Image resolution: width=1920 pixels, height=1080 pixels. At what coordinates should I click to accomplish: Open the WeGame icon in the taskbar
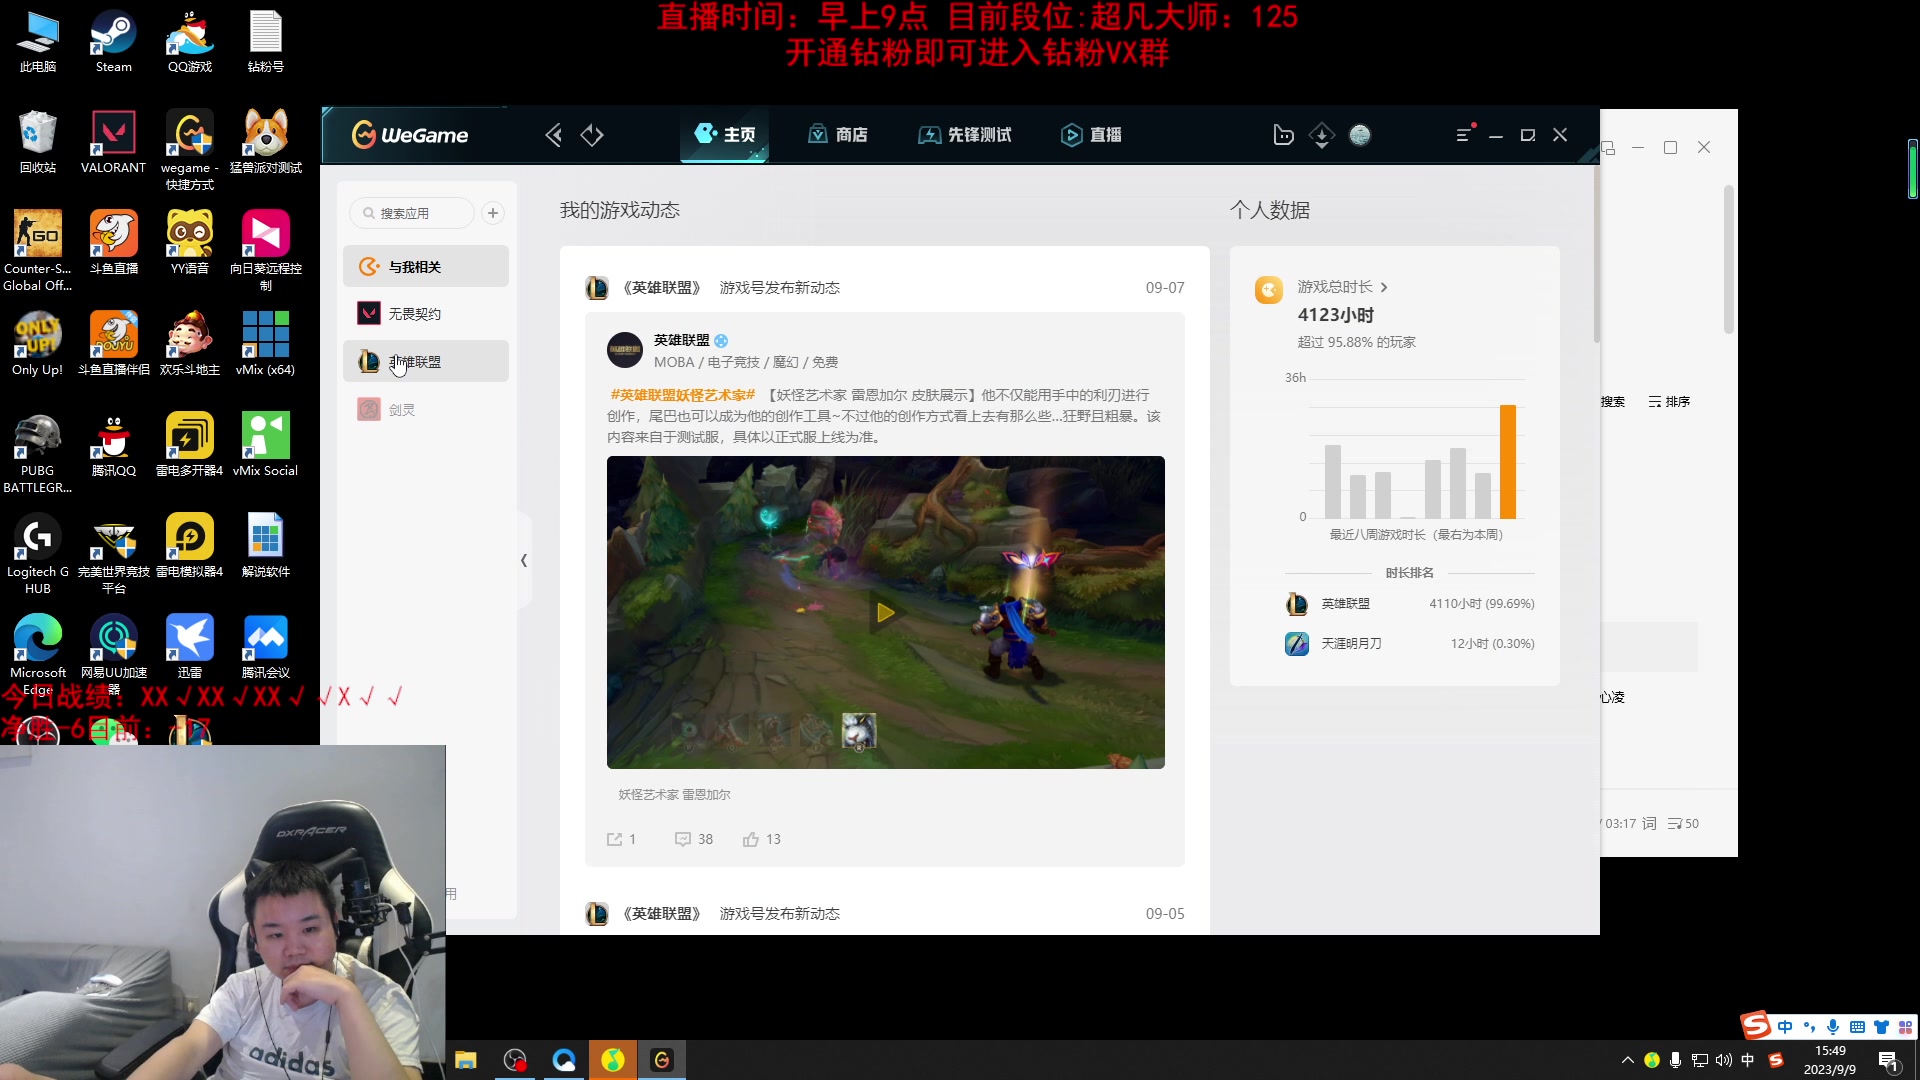(x=662, y=1060)
